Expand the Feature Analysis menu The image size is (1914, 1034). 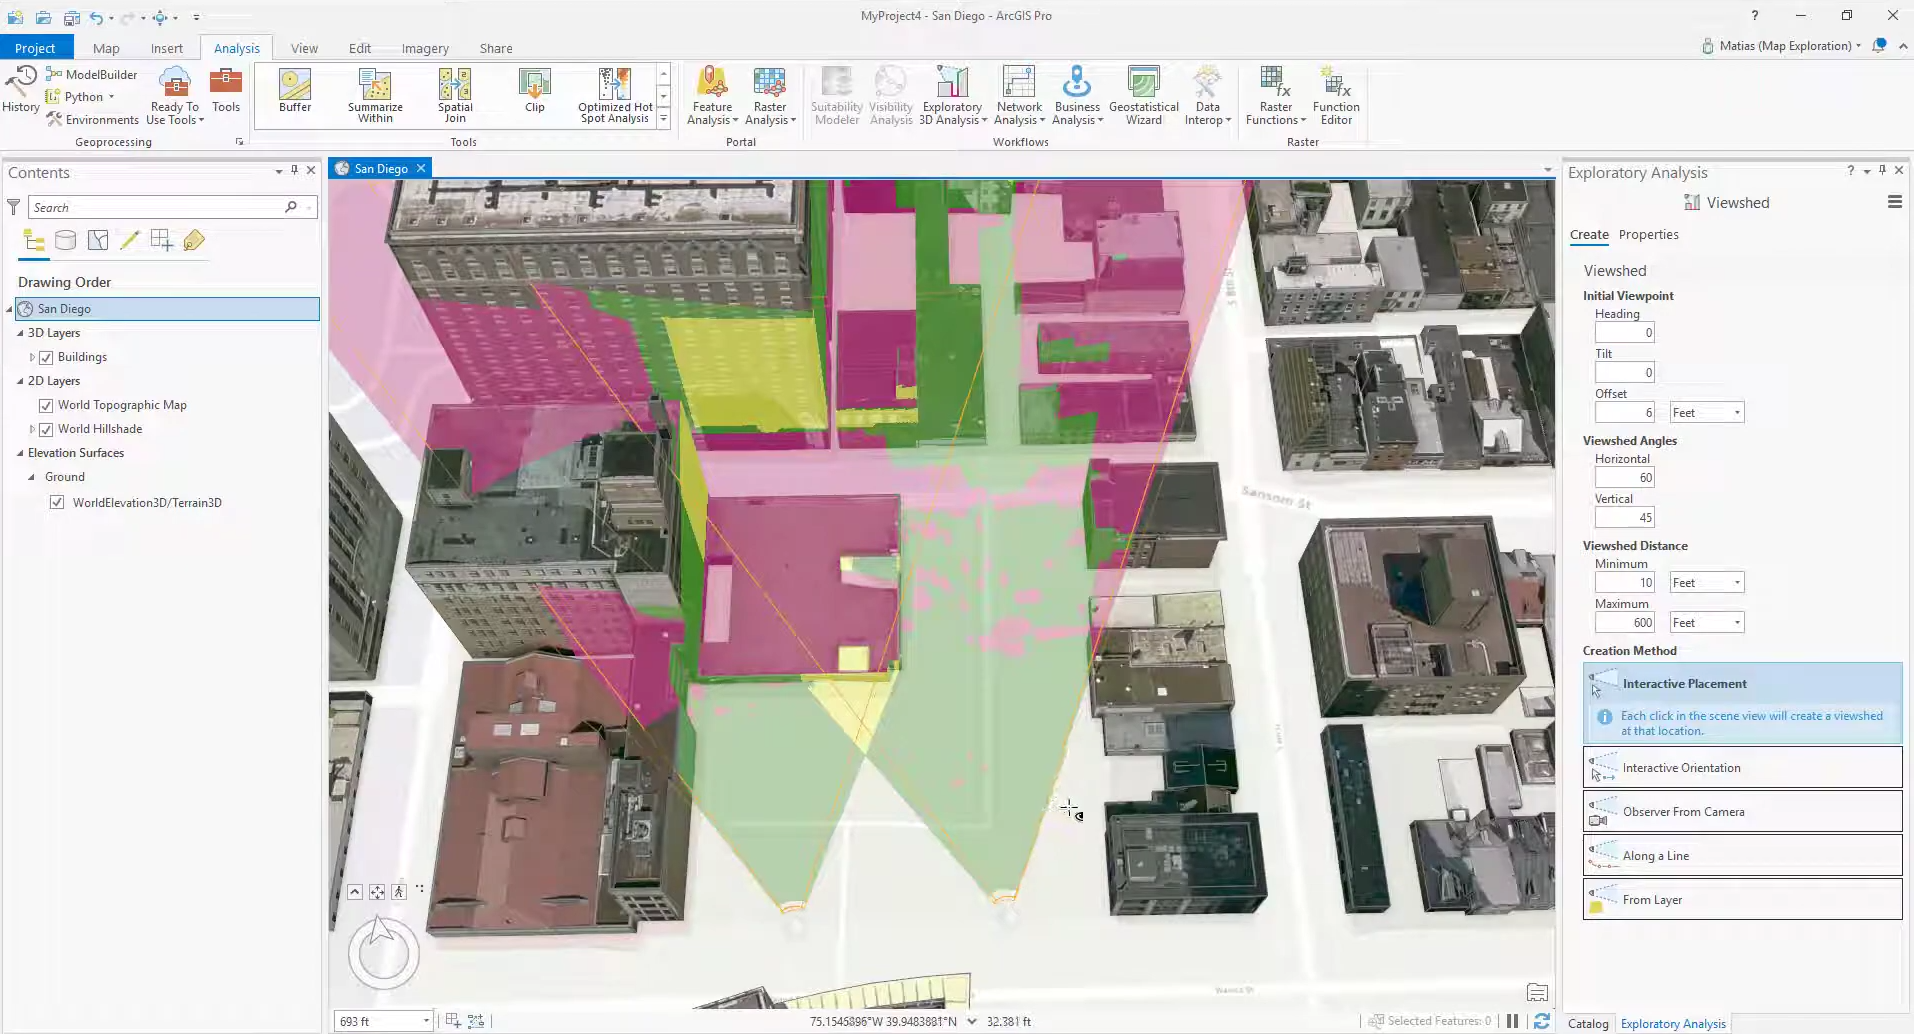(713, 96)
